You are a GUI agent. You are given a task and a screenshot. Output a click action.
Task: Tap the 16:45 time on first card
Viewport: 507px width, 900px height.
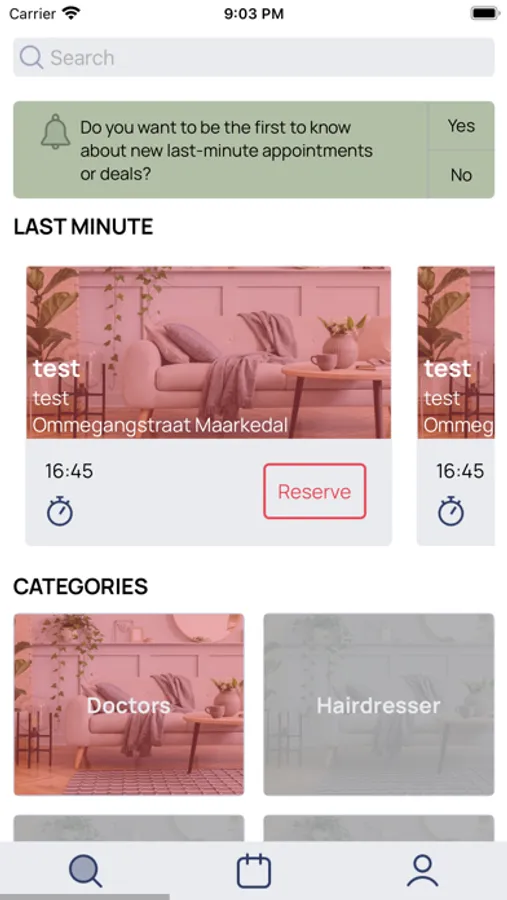coord(69,471)
